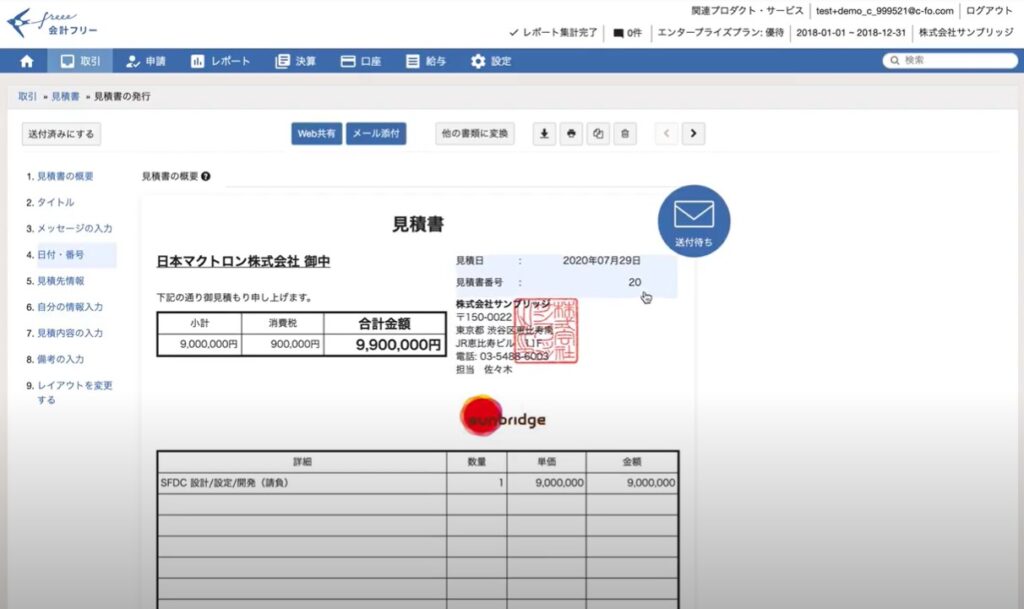Click the メール添付 button

(376, 134)
